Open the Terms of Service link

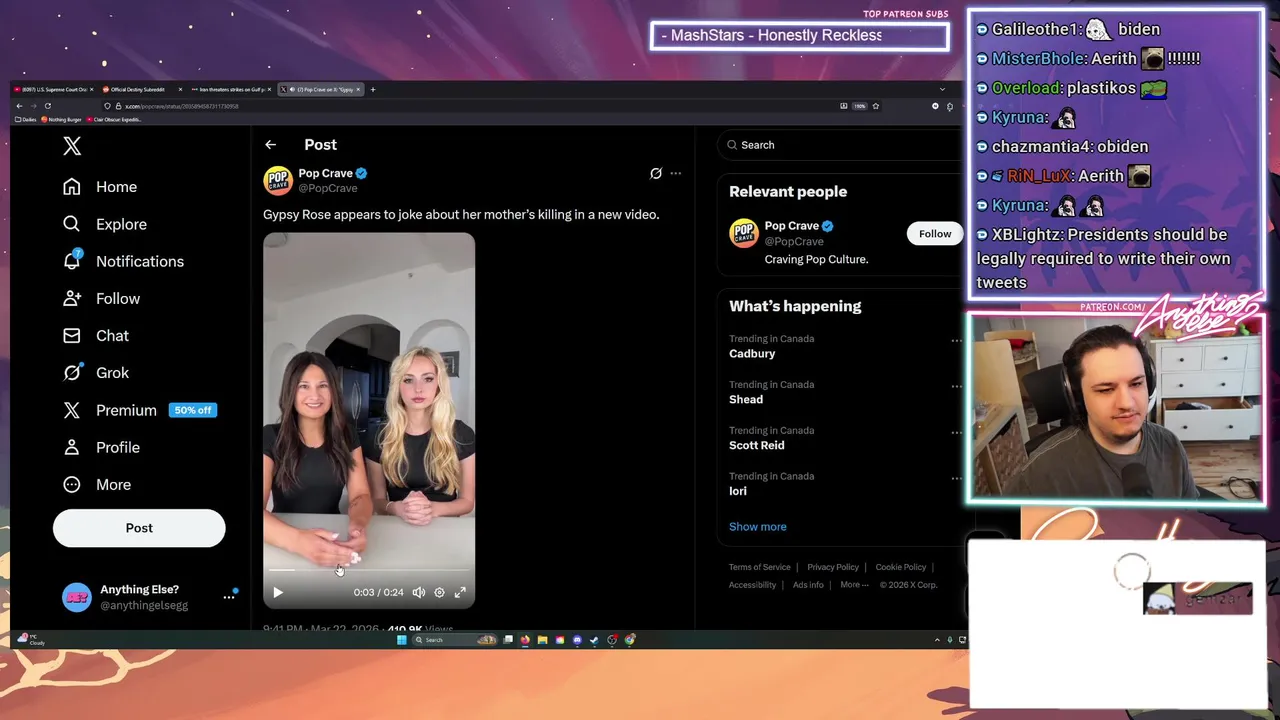pyautogui.click(x=760, y=567)
